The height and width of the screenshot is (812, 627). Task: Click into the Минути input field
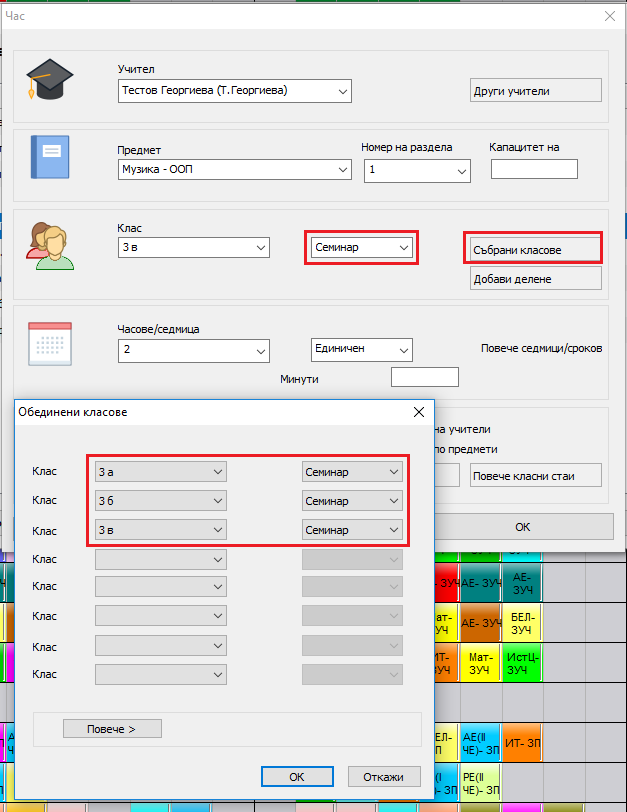(424, 378)
